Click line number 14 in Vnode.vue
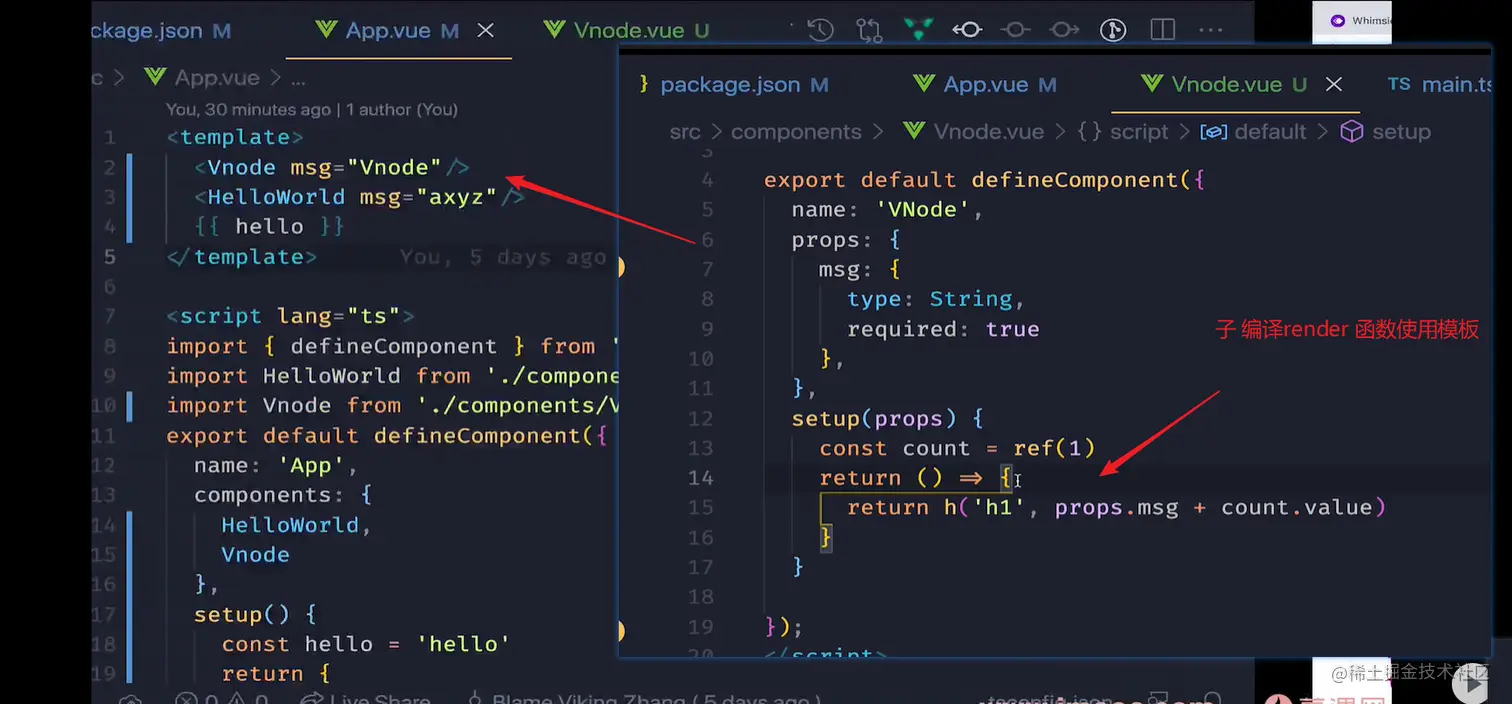Viewport: 1512px width, 704px height. (x=701, y=478)
